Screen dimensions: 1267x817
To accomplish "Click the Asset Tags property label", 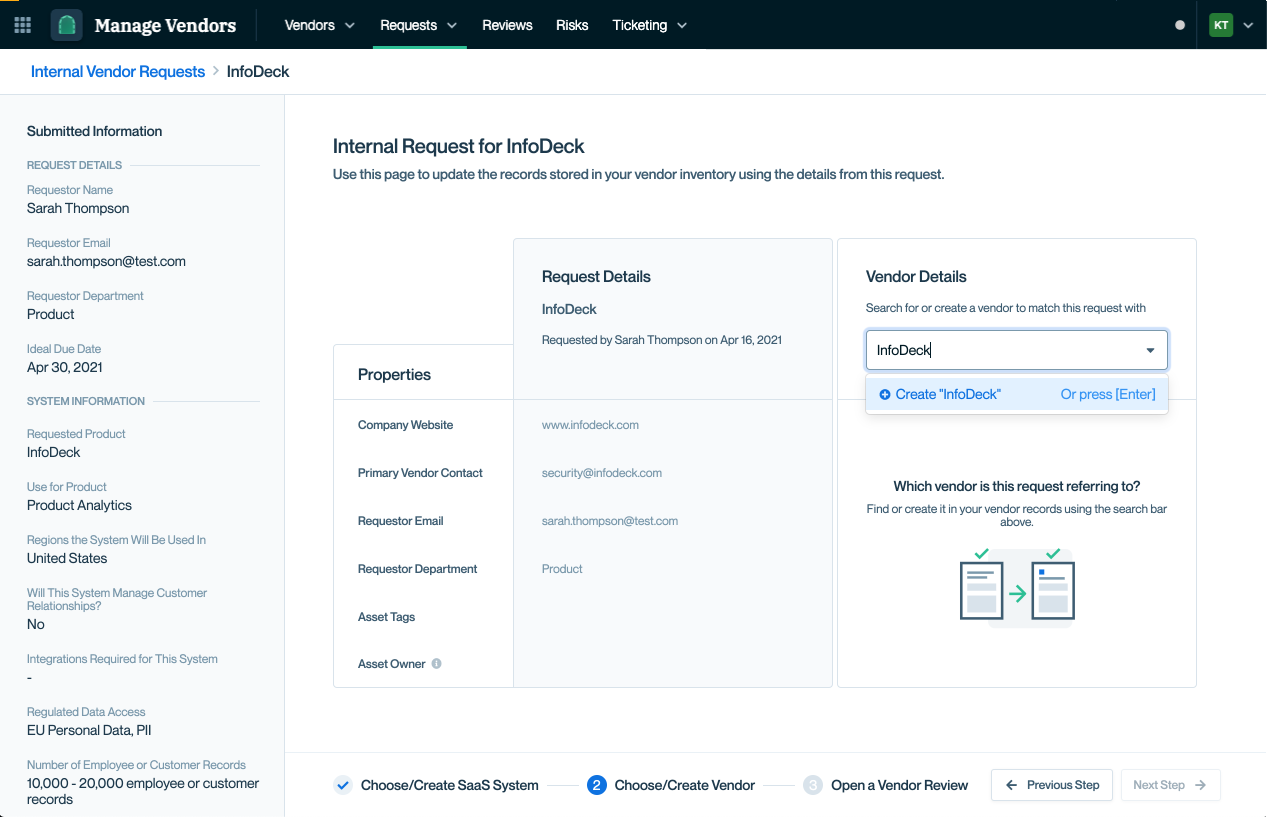I will click(x=386, y=617).
